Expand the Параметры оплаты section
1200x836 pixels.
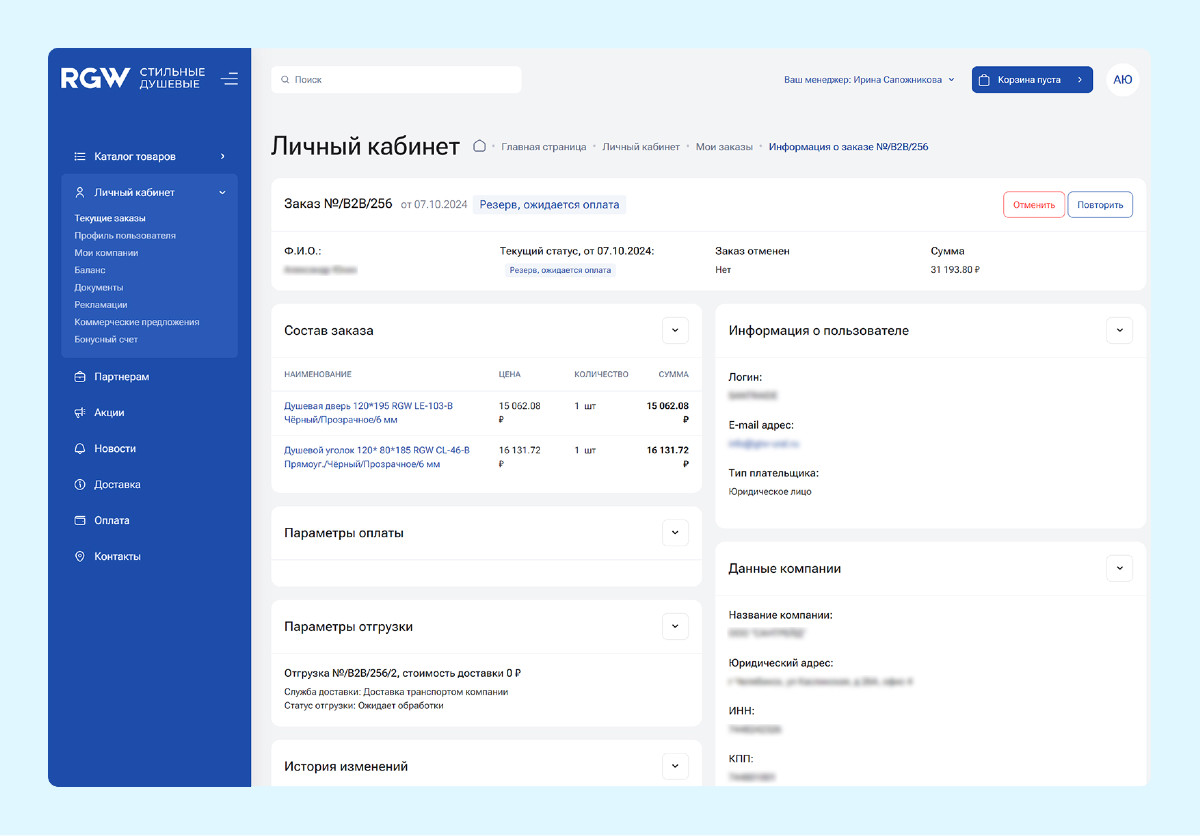(675, 533)
